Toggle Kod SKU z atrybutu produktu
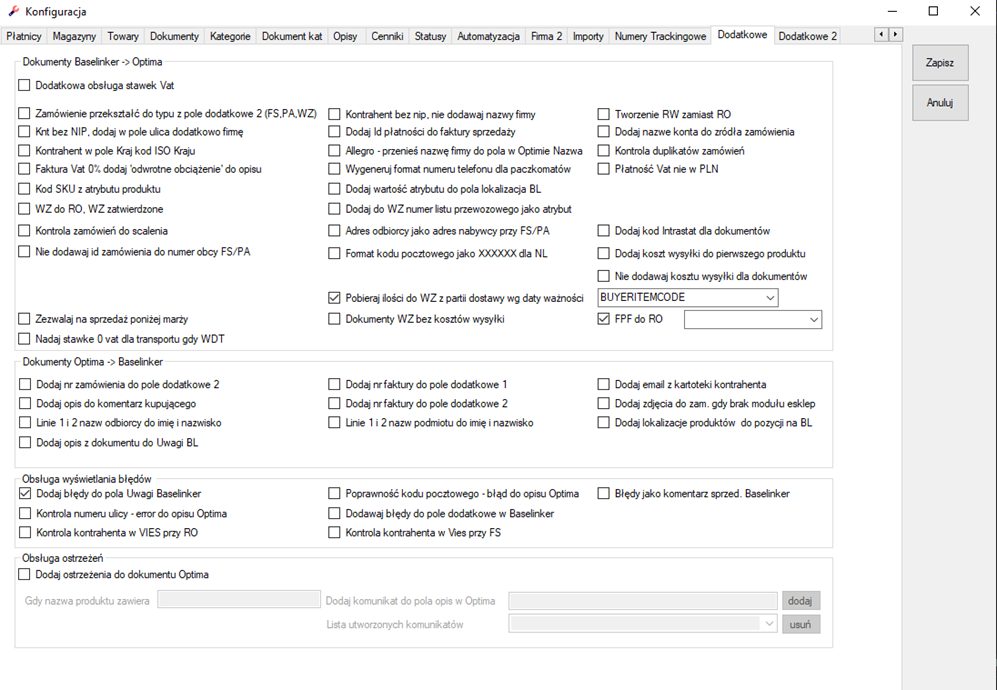 tap(24, 189)
